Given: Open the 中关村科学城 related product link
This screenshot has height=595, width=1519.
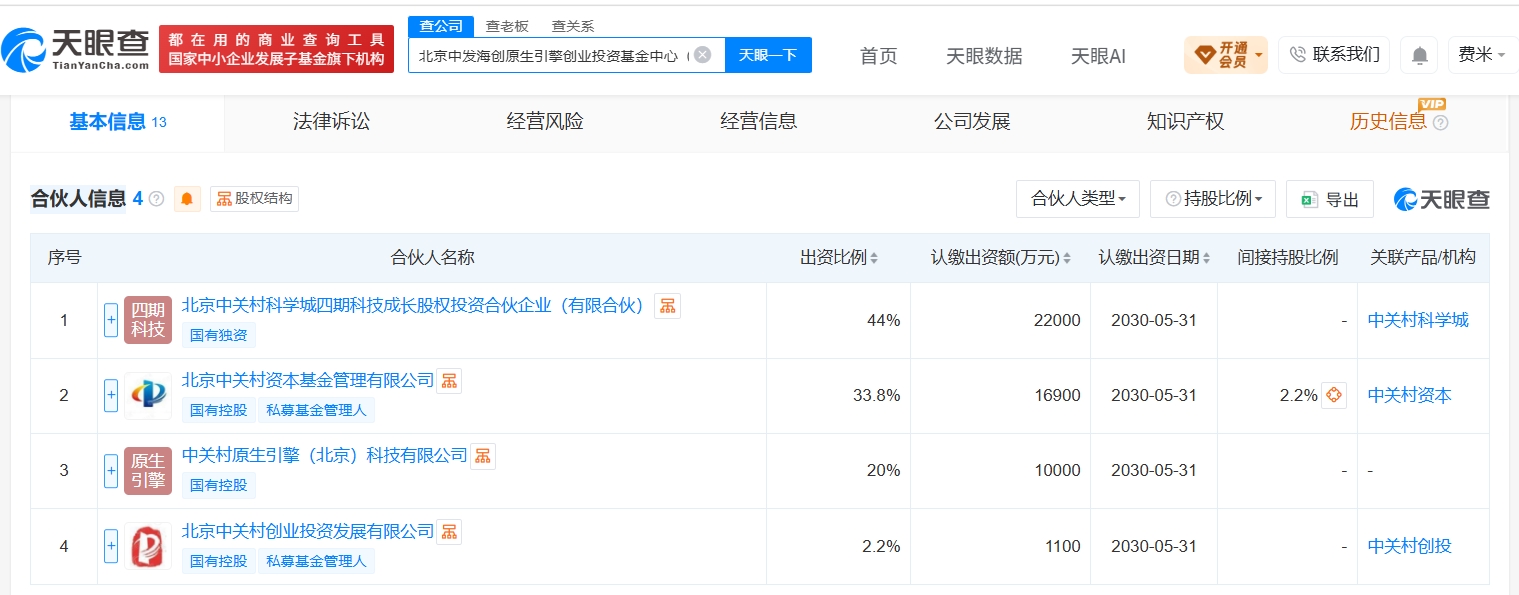Looking at the screenshot, I should tap(1418, 320).
